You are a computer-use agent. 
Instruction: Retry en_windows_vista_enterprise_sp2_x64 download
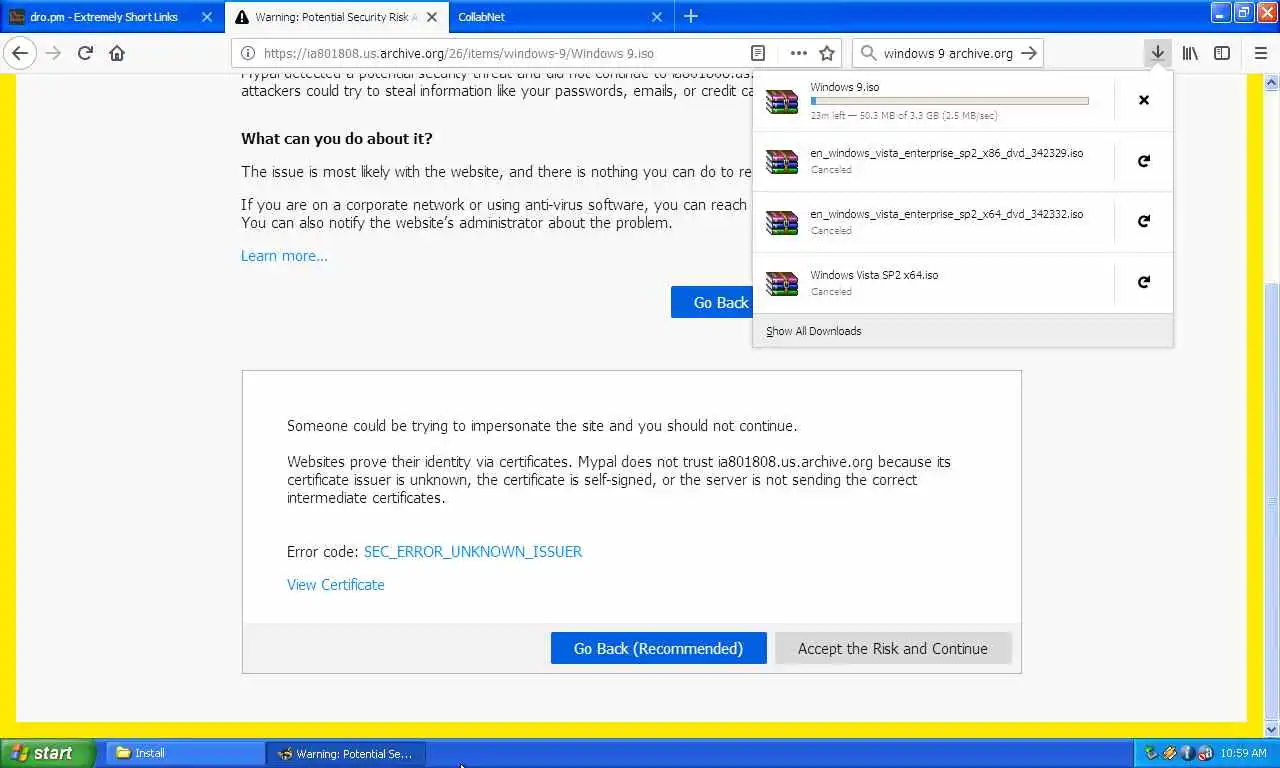coord(1144,221)
